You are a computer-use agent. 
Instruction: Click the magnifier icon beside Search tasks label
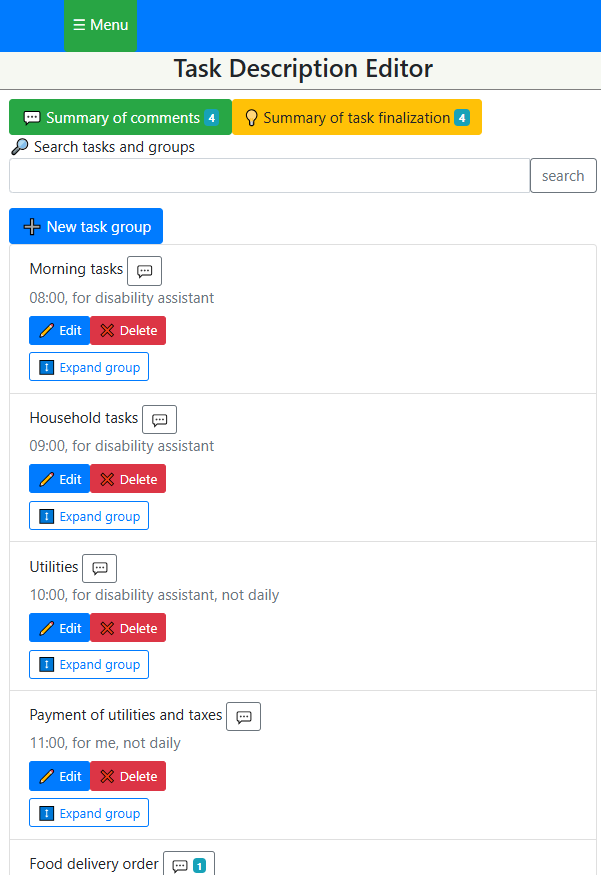click(x=20, y=147)
